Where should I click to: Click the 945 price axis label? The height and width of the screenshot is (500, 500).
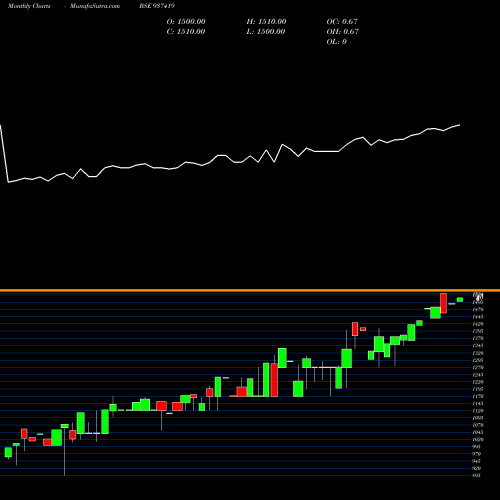pyautogui.click(x=477, y=461)
